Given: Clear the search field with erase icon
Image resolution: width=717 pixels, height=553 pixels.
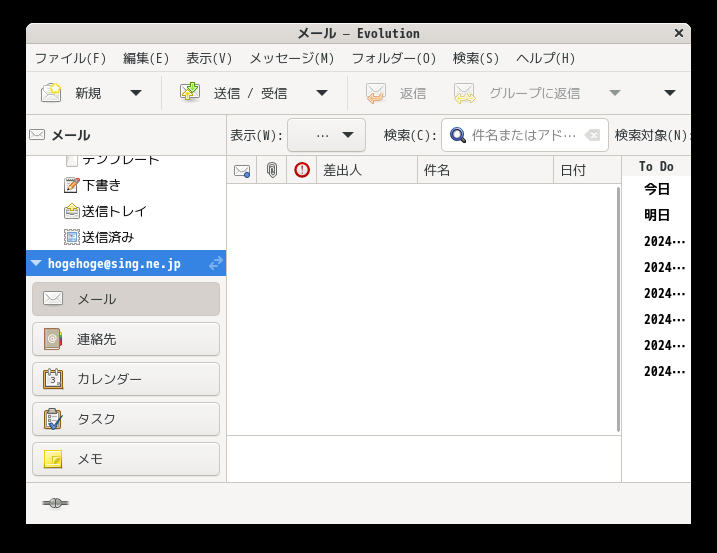Looking at the screenshot, I should (x=593, y=135).
